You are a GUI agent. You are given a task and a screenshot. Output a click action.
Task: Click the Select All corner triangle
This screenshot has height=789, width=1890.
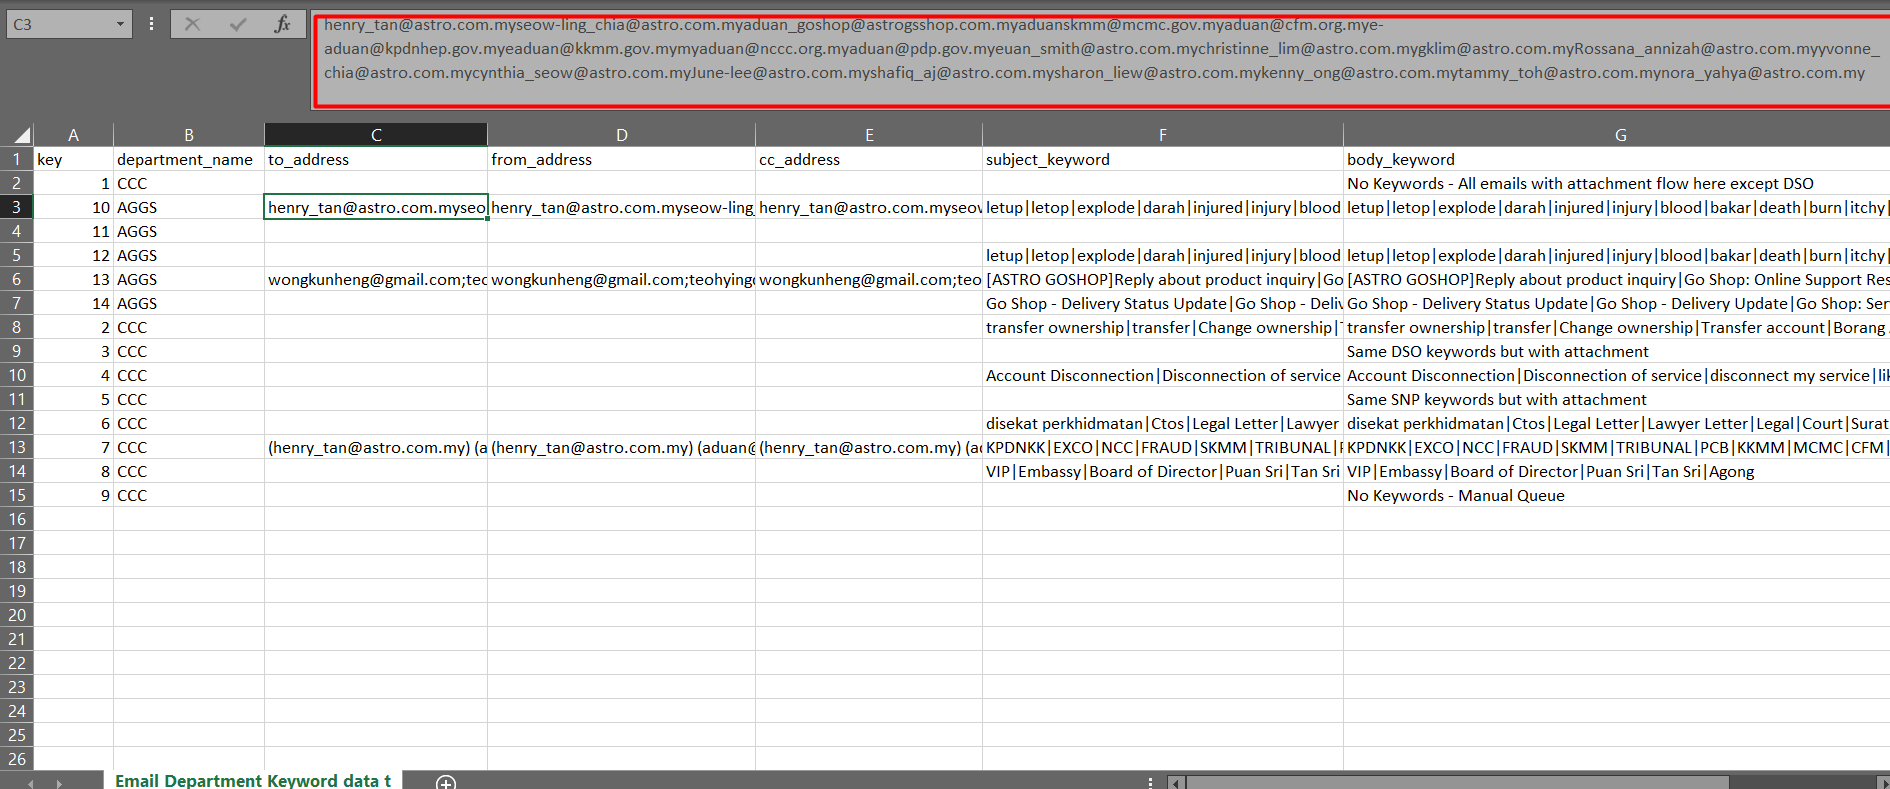[x=22, y=135]
